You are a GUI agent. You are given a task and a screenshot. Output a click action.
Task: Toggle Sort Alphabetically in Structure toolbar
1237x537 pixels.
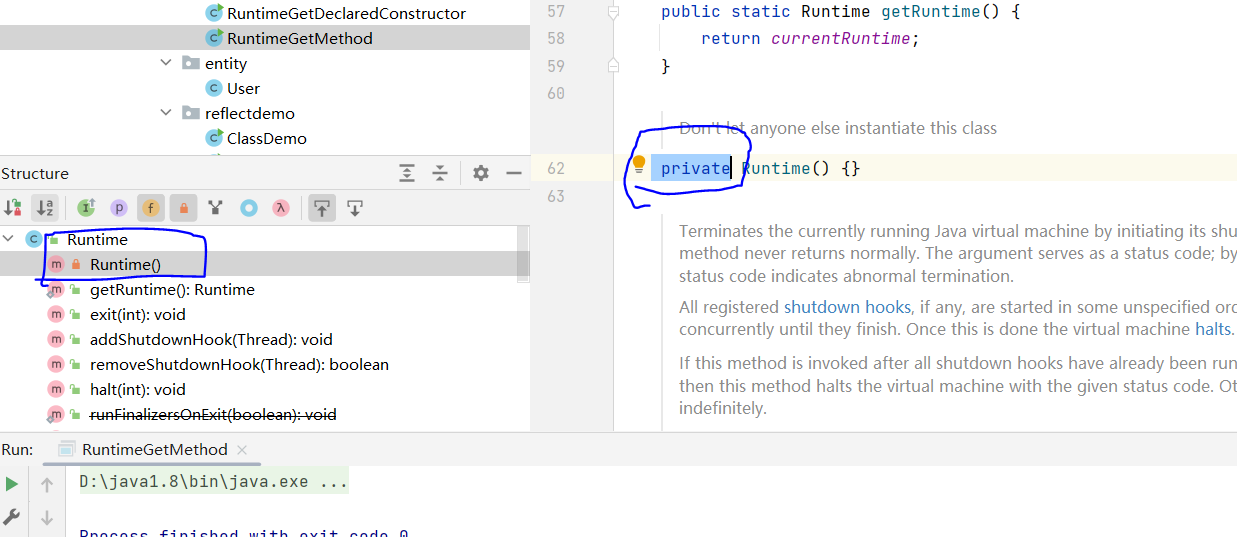44,208
